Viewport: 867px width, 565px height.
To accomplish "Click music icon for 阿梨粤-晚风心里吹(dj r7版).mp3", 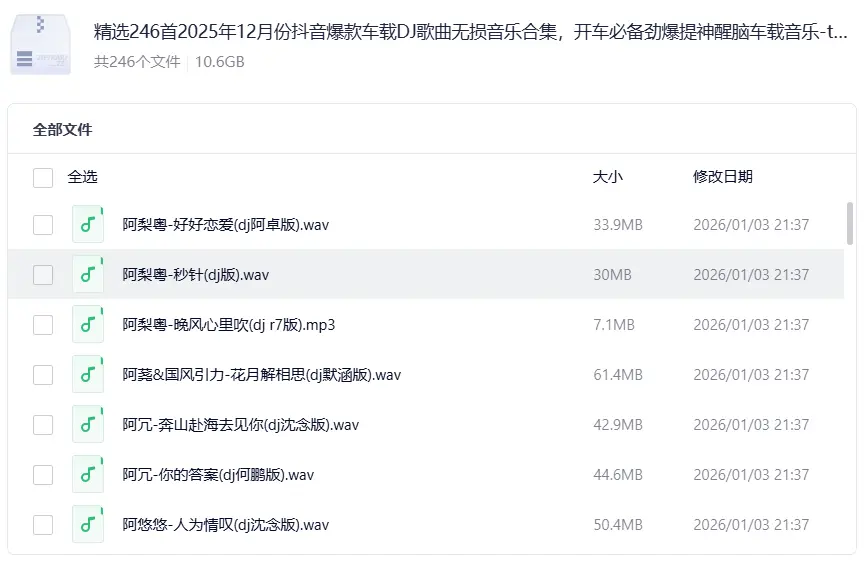I will click(x=88, y=324).
